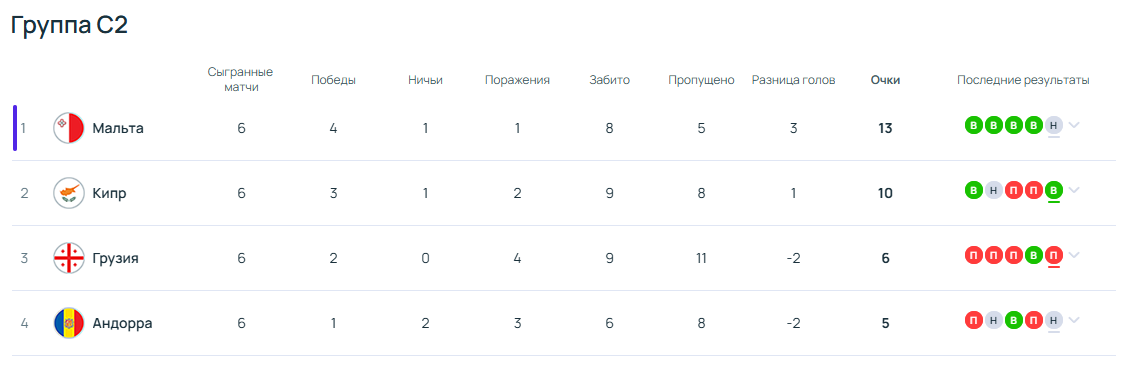Click the Cyprus flag icon
The width and height of the screenshot is (1130, 366).
[x=69, y=193]
